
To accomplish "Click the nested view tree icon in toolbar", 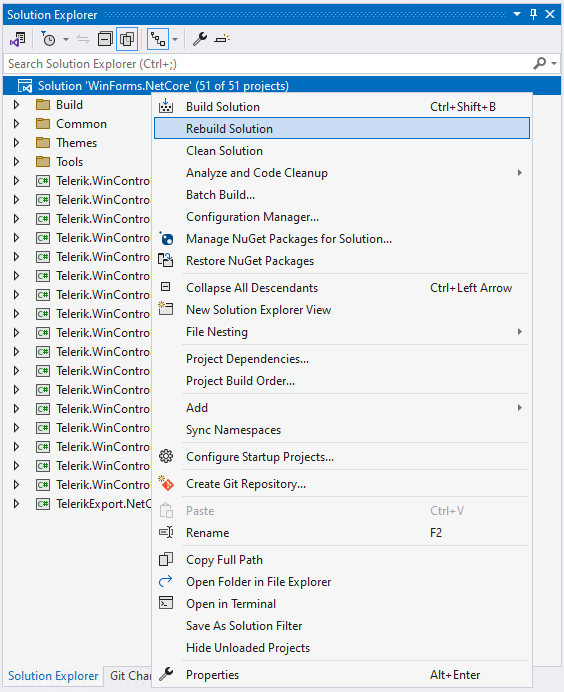I will pyautogui.click(x=158, y=39).
